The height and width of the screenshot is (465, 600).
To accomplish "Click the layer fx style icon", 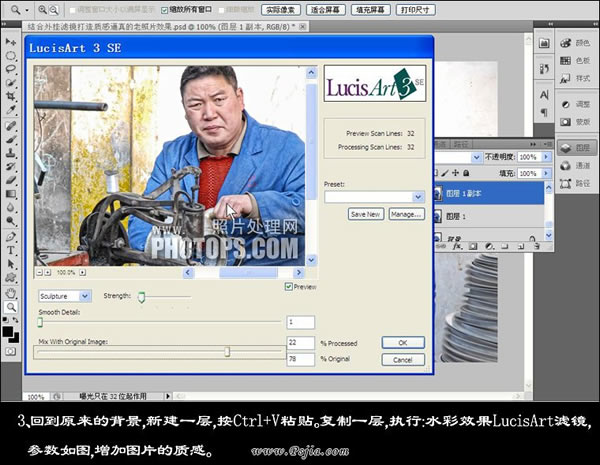I will (457, 246).
